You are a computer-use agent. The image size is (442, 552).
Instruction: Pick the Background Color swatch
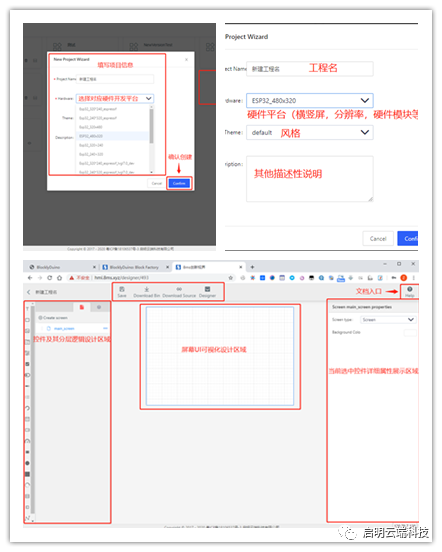click(x=410, y=332)
